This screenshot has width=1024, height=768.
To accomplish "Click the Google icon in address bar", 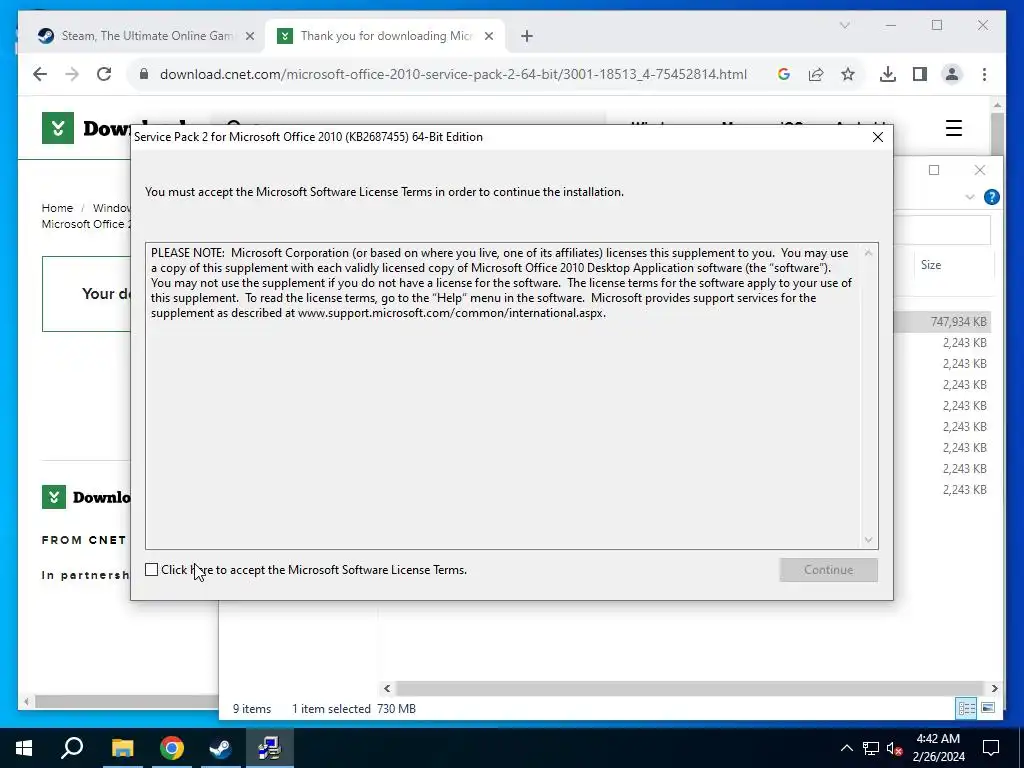I will [784, 74].
